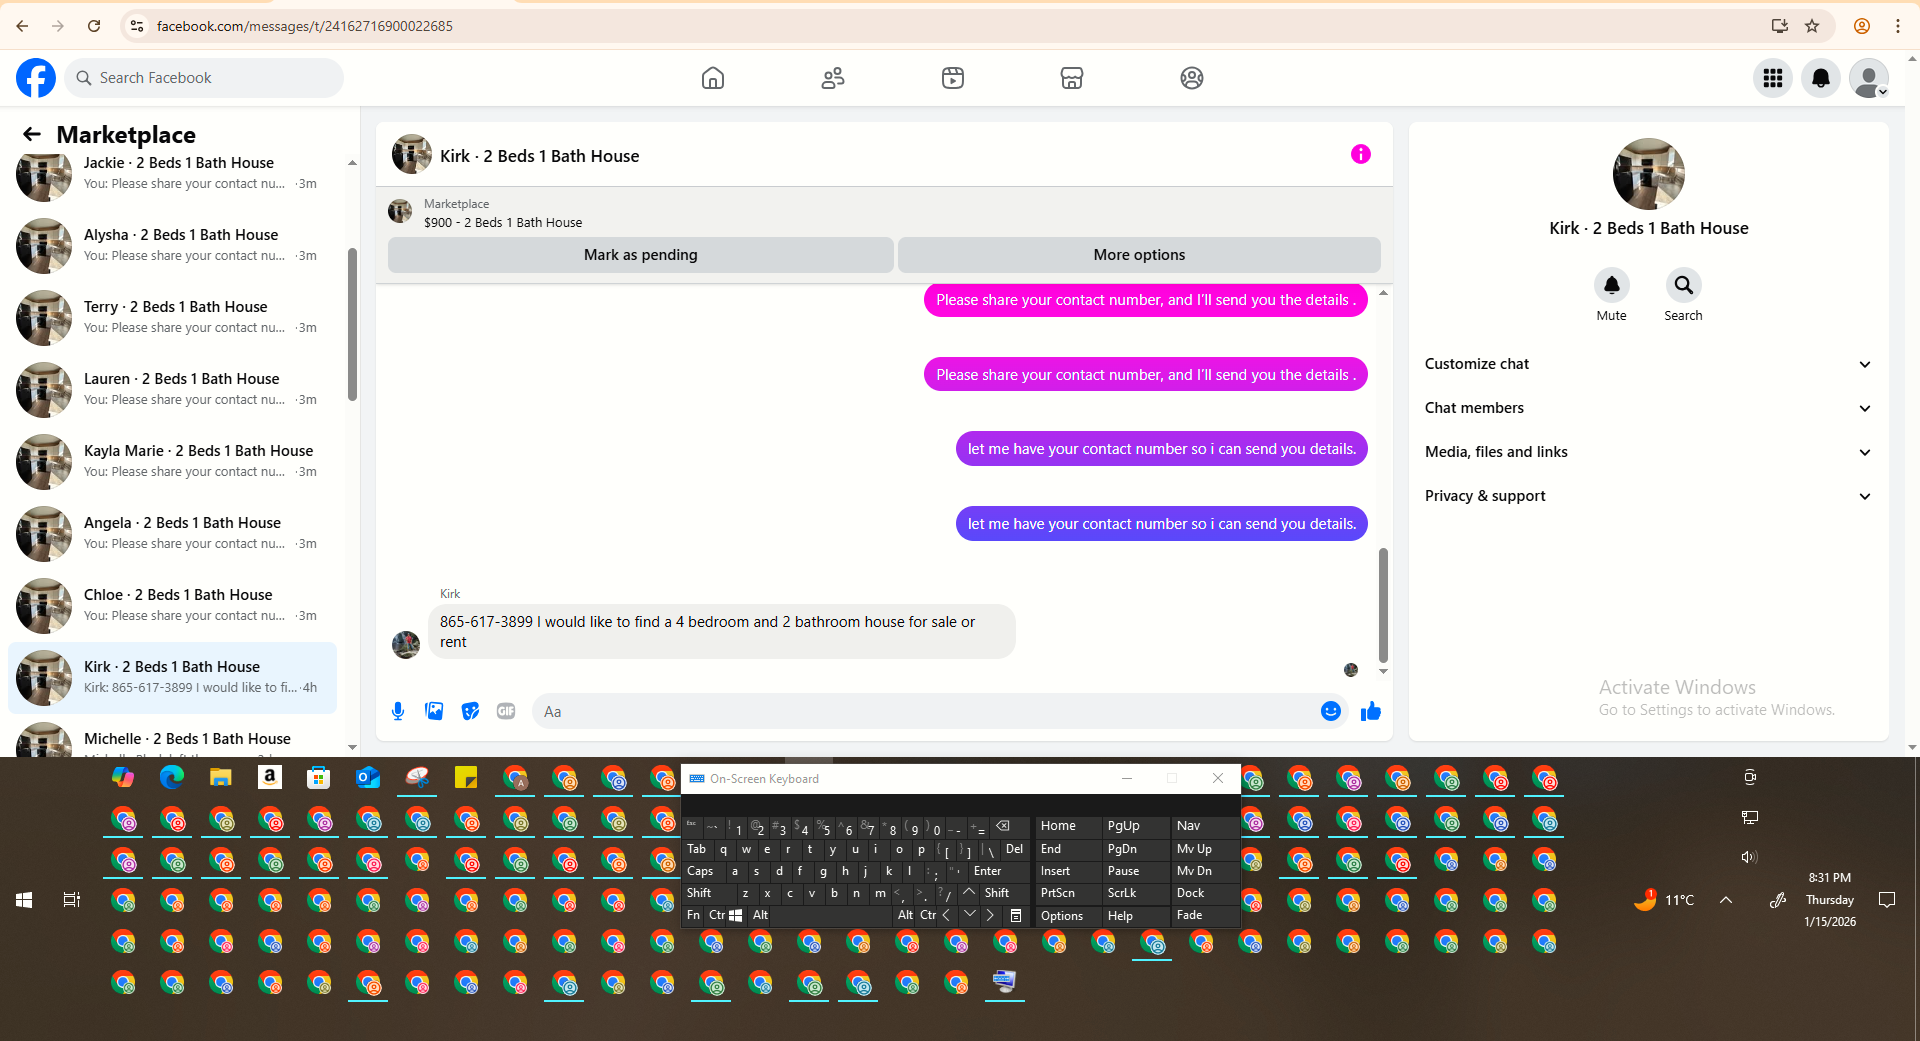The image size is (1920, 1041).
Task: Show hidden system tray icons
Action: pyautogui.click(x=1726, y=900)
